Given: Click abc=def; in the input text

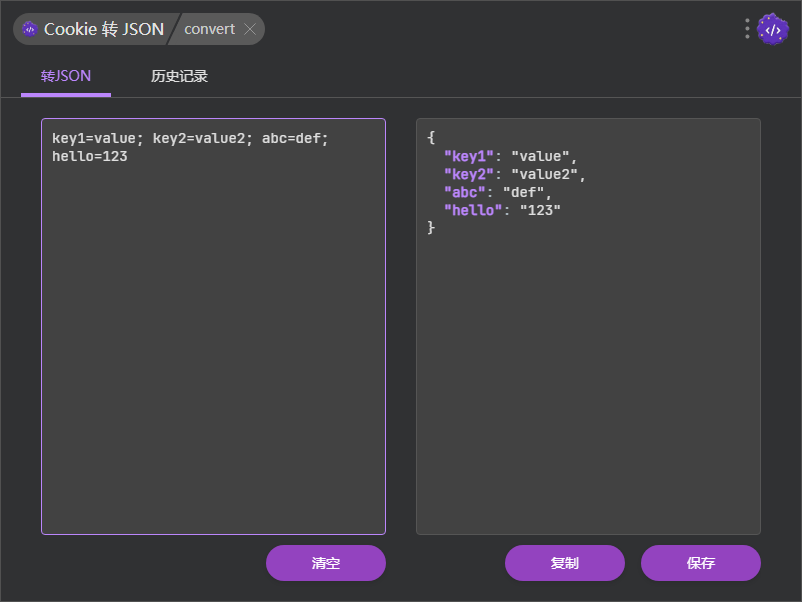Looking at the screenshot, I should click(295, 139).
